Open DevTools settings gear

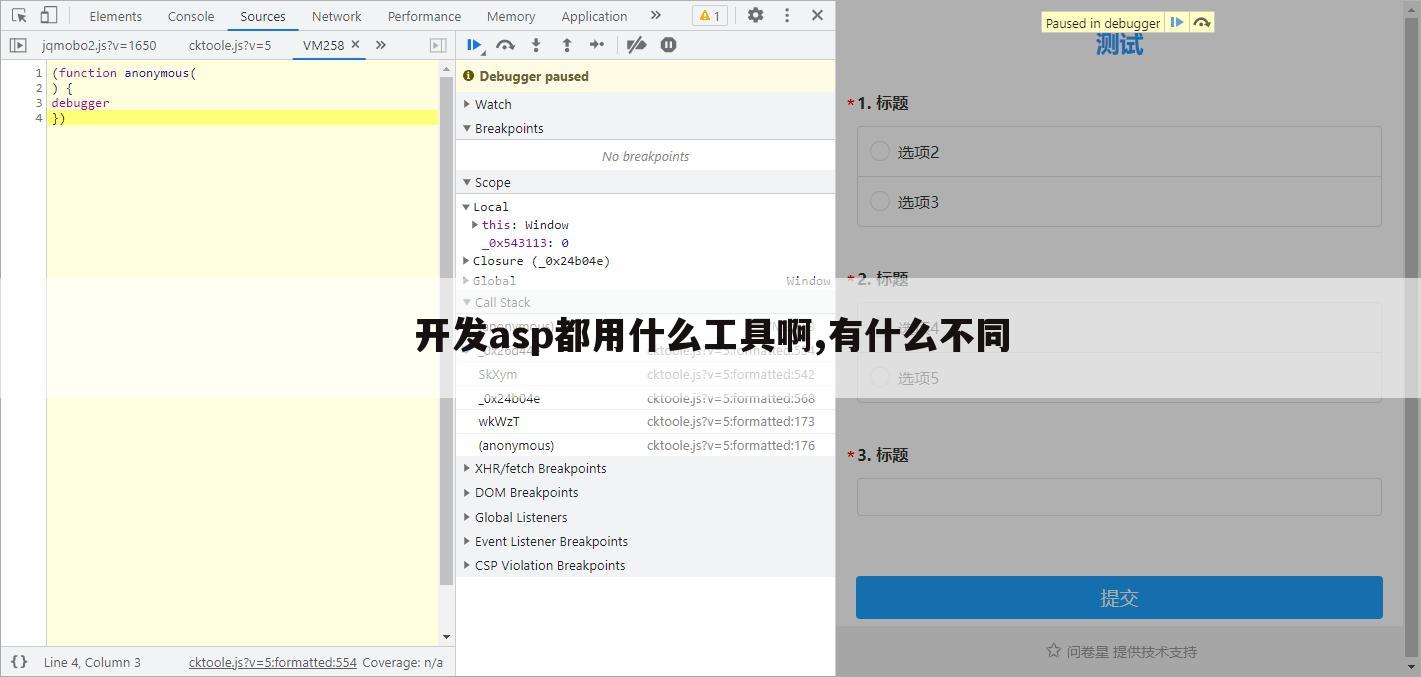tap(755, 15)
